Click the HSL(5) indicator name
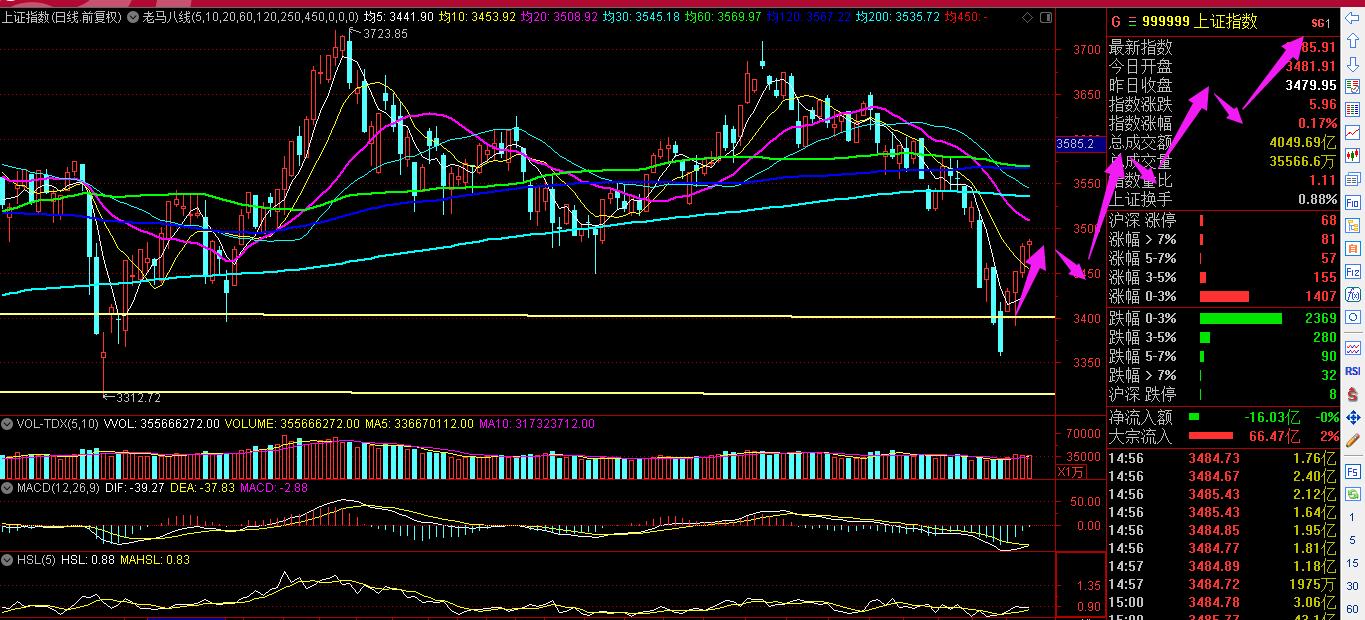 36,560
